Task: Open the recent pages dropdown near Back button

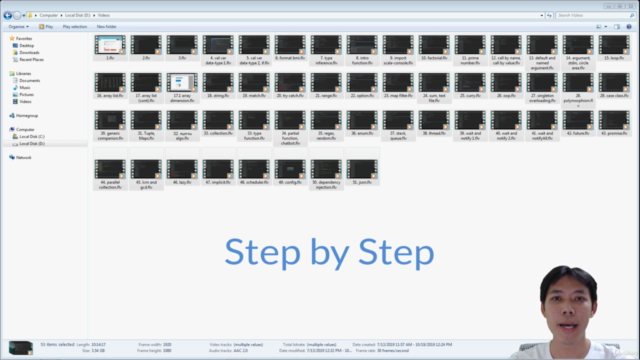Action: [24, 16]
